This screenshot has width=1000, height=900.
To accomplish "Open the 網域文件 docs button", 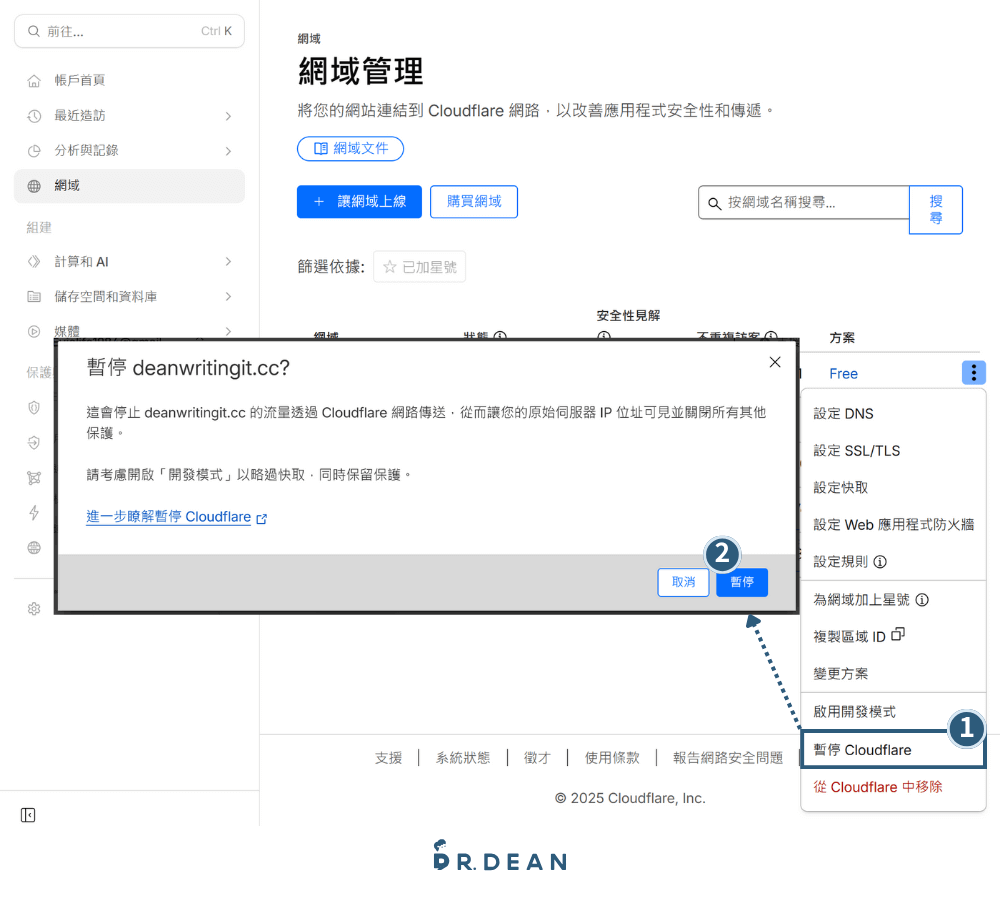I will [350, 149].
